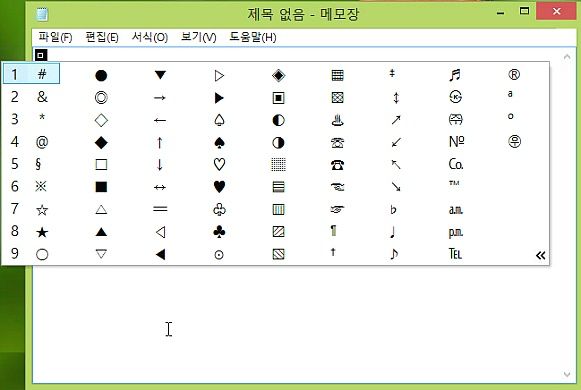
Task: Select the hollow heart ♡ symbol
Action: (x=219, y=164)
